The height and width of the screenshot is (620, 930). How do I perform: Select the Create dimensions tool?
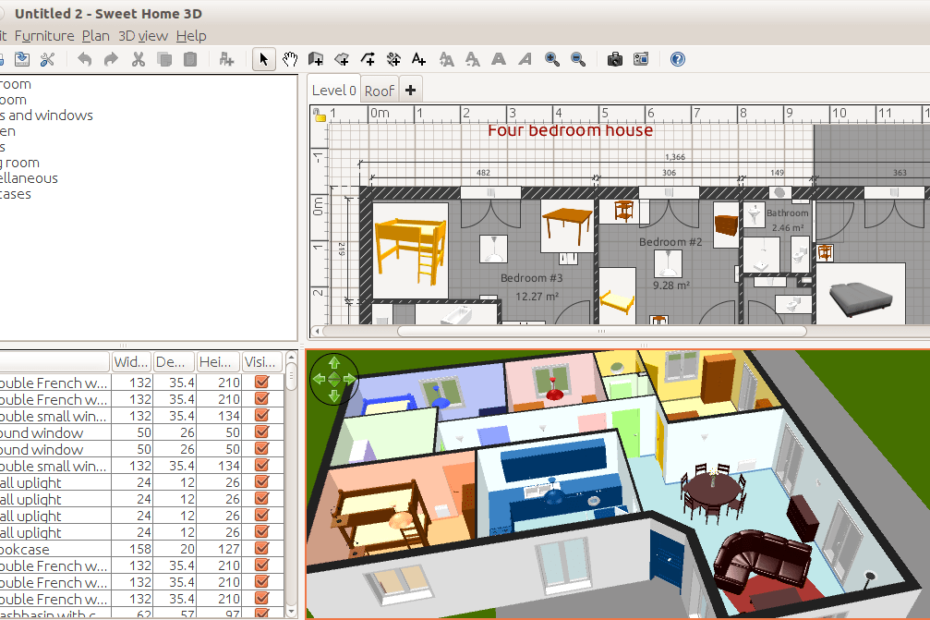pyautogui.click(x=393, y=59)
